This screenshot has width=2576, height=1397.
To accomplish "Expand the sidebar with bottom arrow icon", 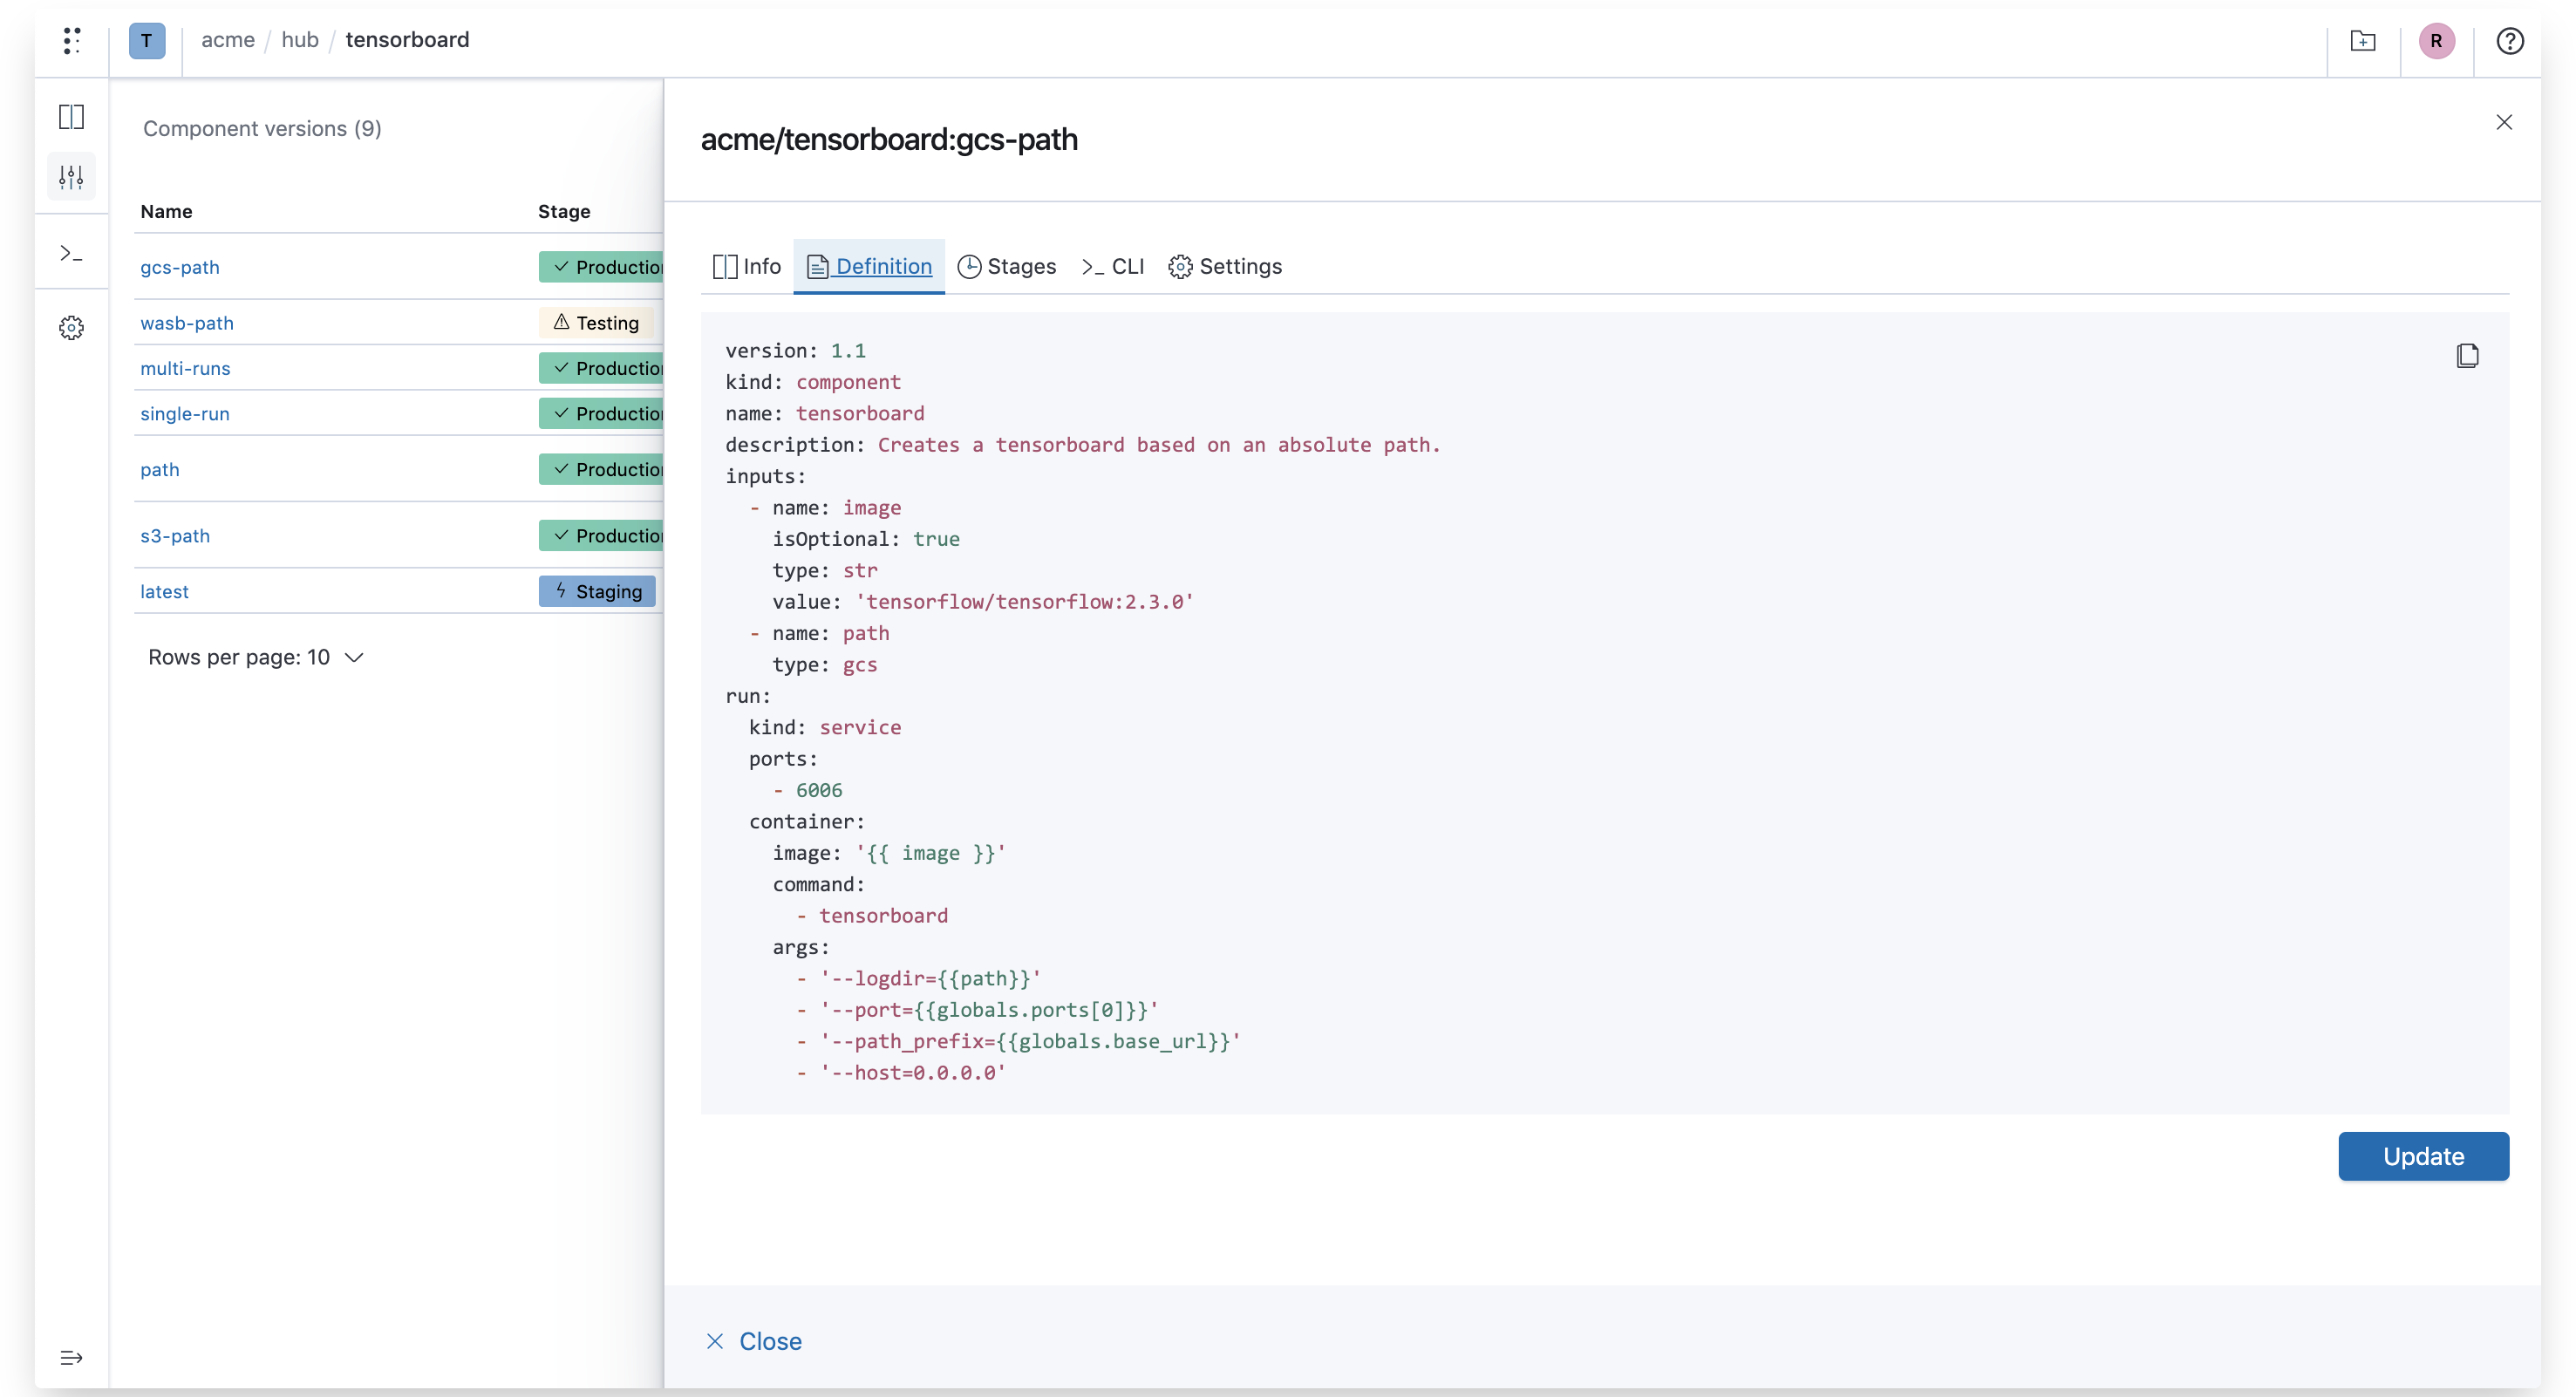I will pyautogui.click(x=71, y=1357).
